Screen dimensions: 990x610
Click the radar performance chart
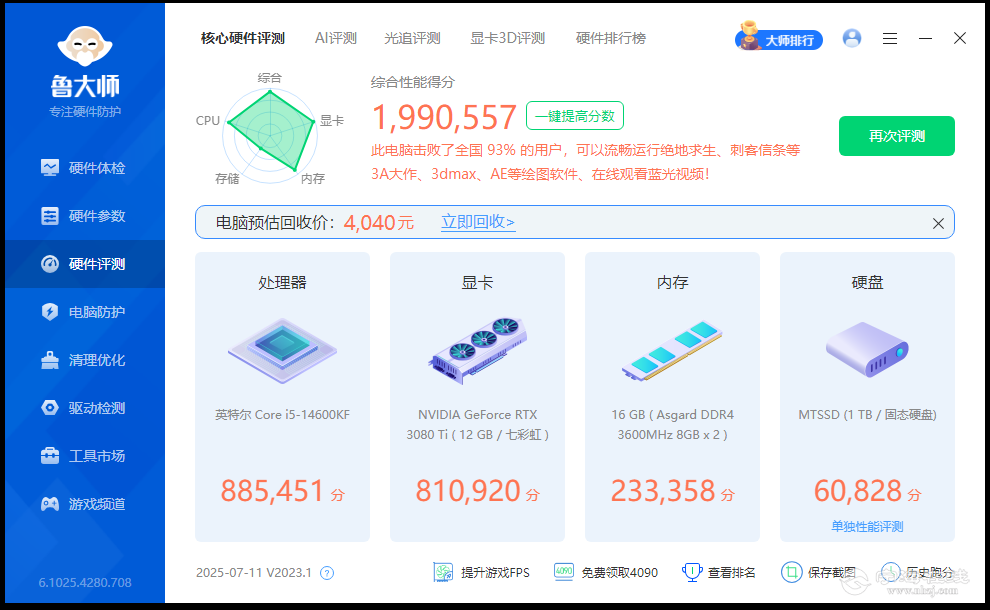click(x=270, y=134)
